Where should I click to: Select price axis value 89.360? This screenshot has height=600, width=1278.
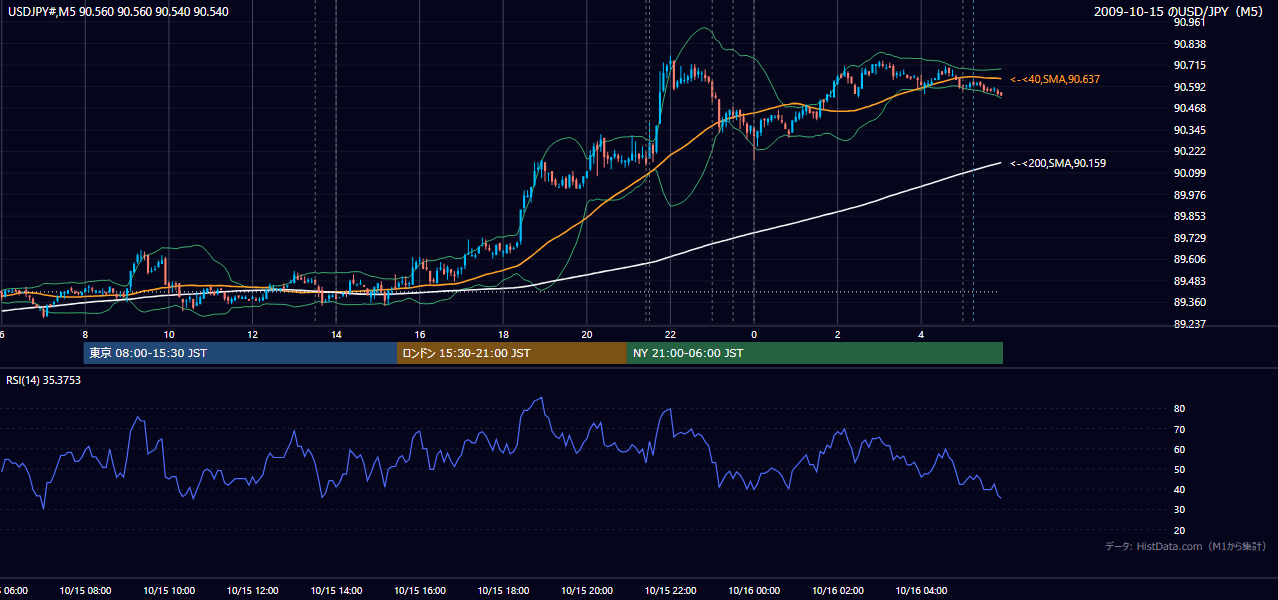tap(1192, 302)
